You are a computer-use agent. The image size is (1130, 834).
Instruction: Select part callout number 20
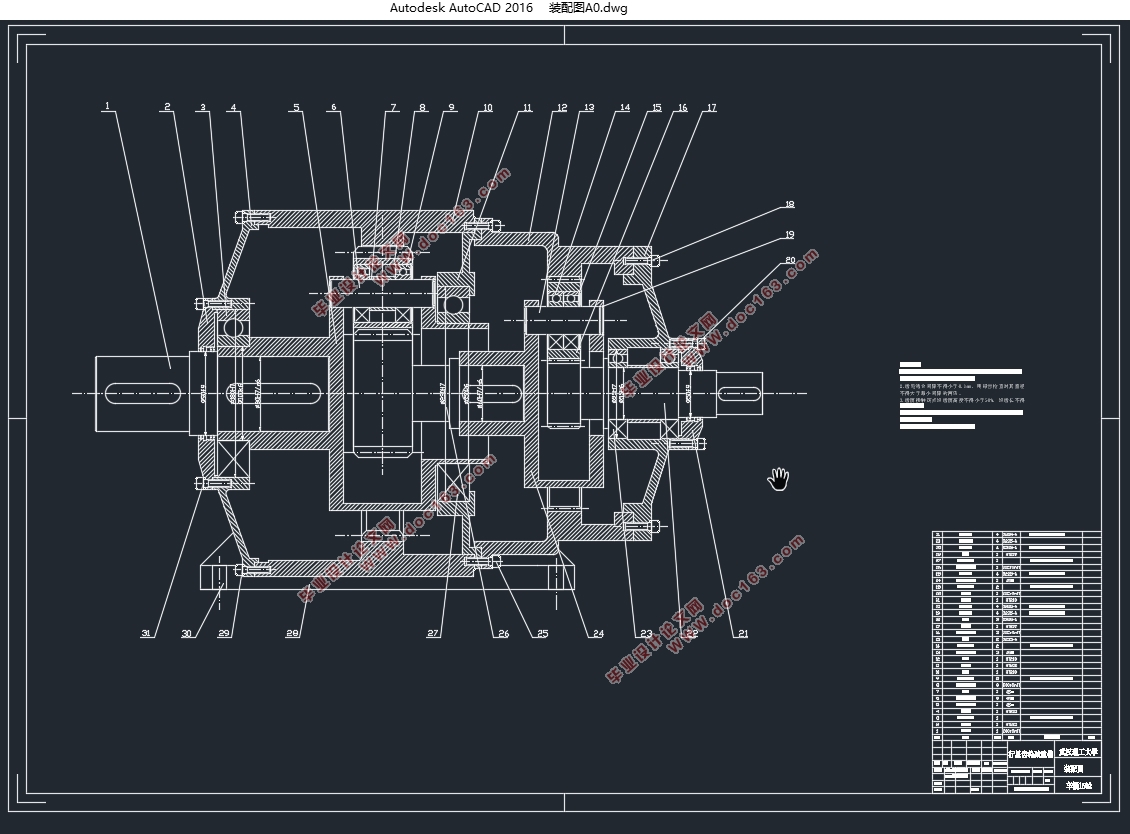pyautogui.click(x=790, y=260)
